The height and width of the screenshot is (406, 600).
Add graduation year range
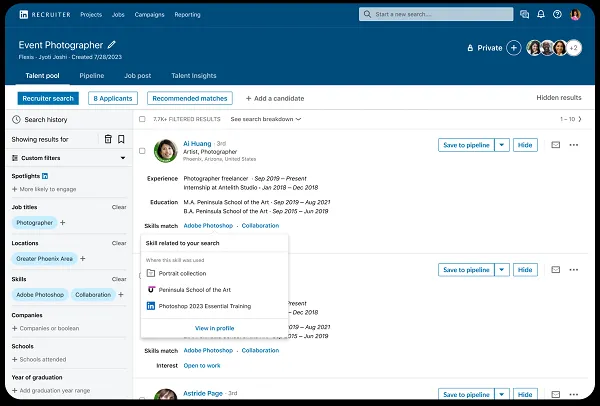coord(51,391)
